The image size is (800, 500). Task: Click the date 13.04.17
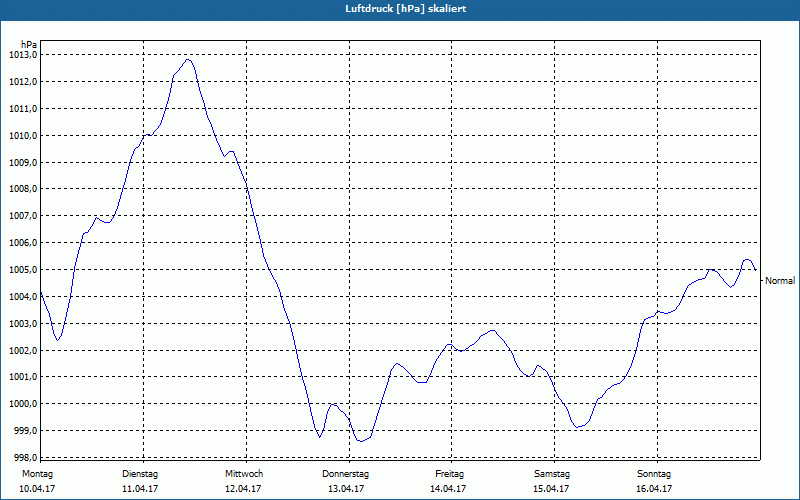346,489
